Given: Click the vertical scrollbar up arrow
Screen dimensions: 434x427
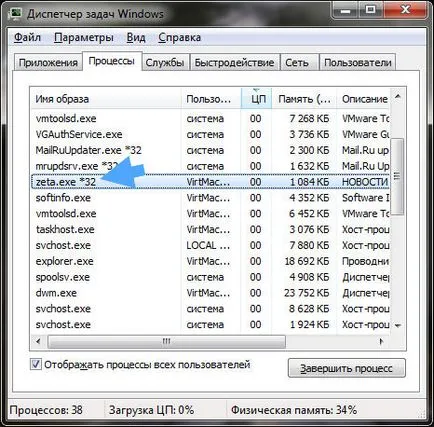Looking at the screenshot, I should 397,97.
